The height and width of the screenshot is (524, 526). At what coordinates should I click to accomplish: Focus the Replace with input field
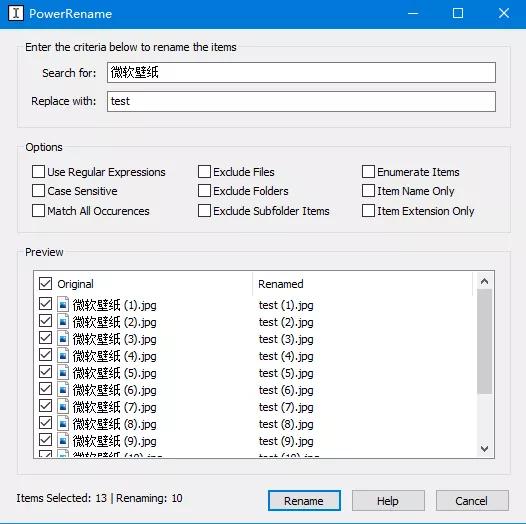pyautogui.click(x=301, y=101)
